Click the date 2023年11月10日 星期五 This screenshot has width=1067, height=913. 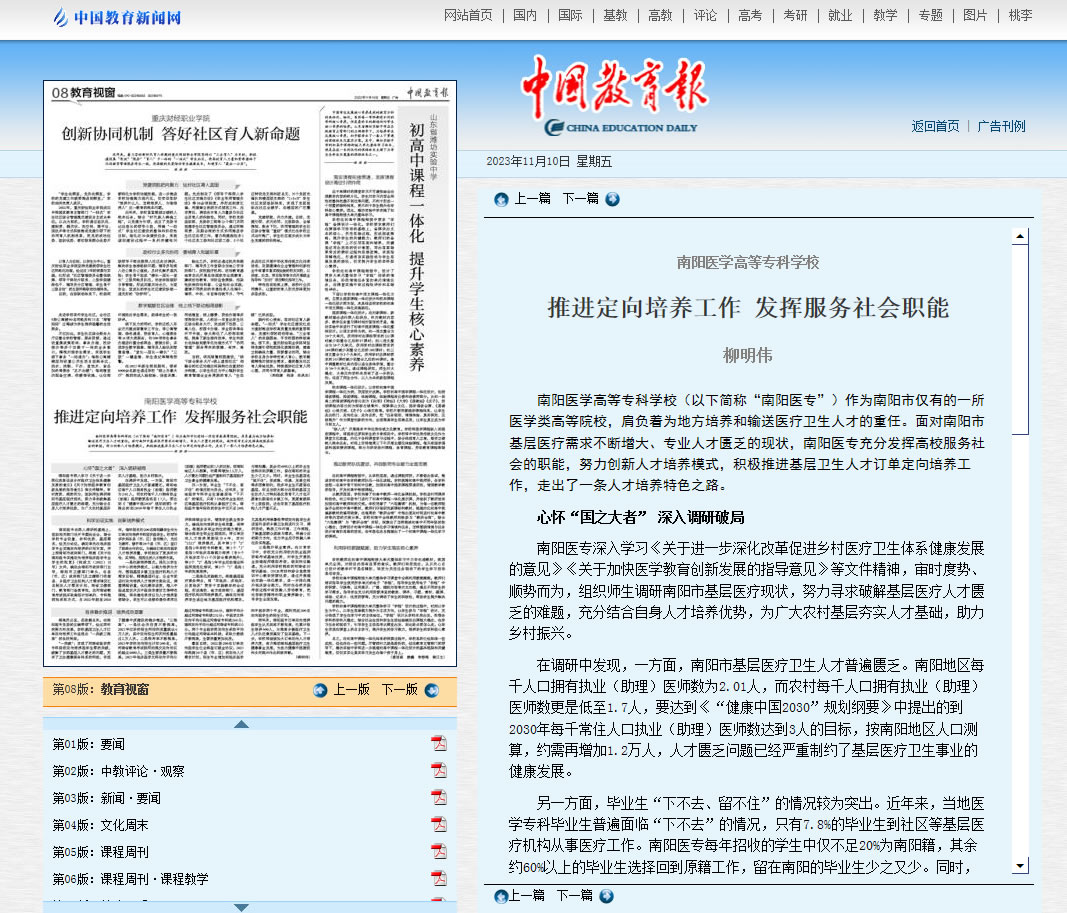549,161
